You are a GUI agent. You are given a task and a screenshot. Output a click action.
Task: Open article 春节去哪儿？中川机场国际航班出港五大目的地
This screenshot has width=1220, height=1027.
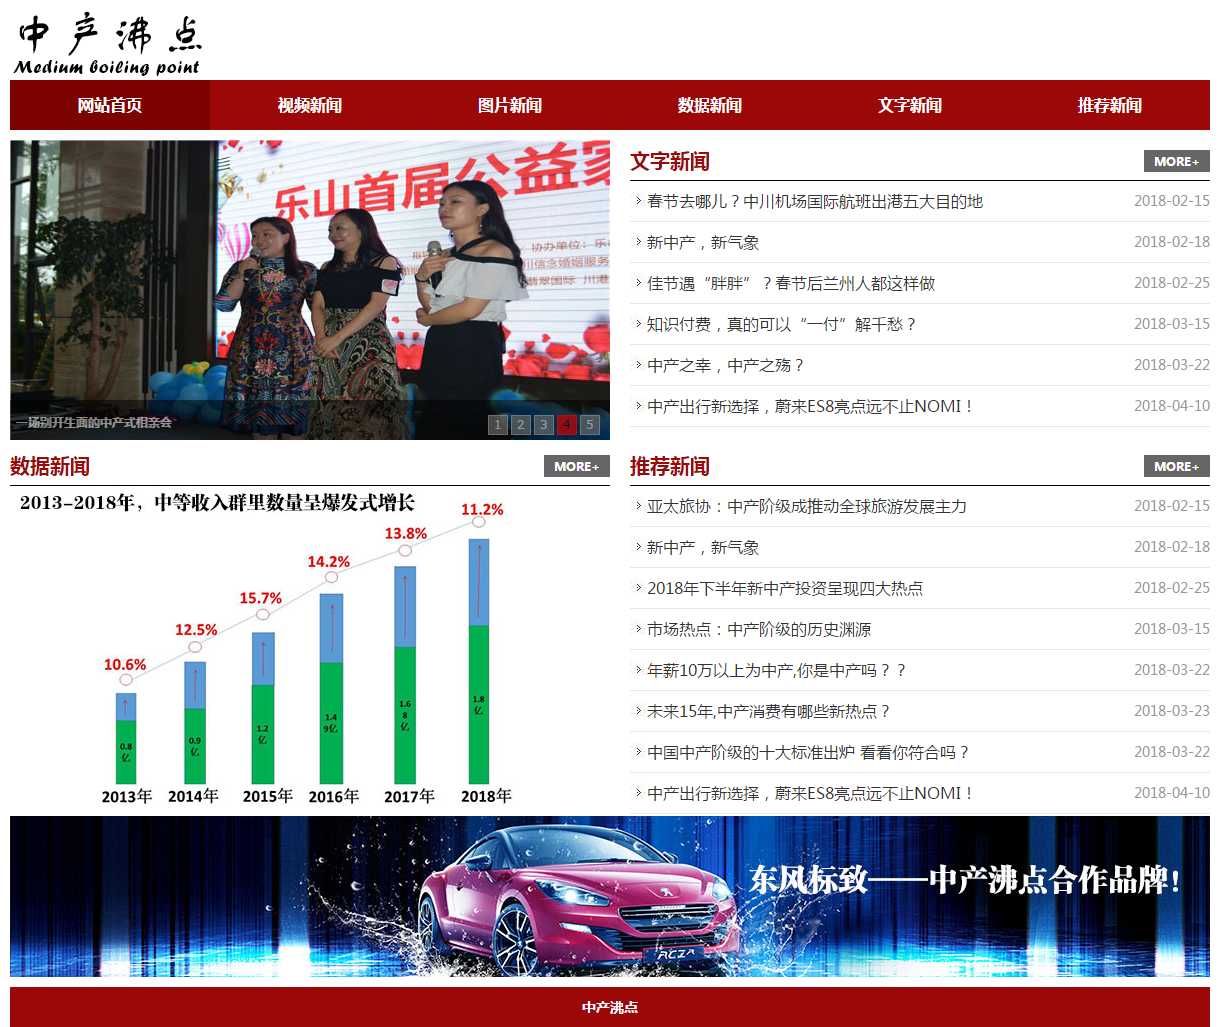pos(814,201)
